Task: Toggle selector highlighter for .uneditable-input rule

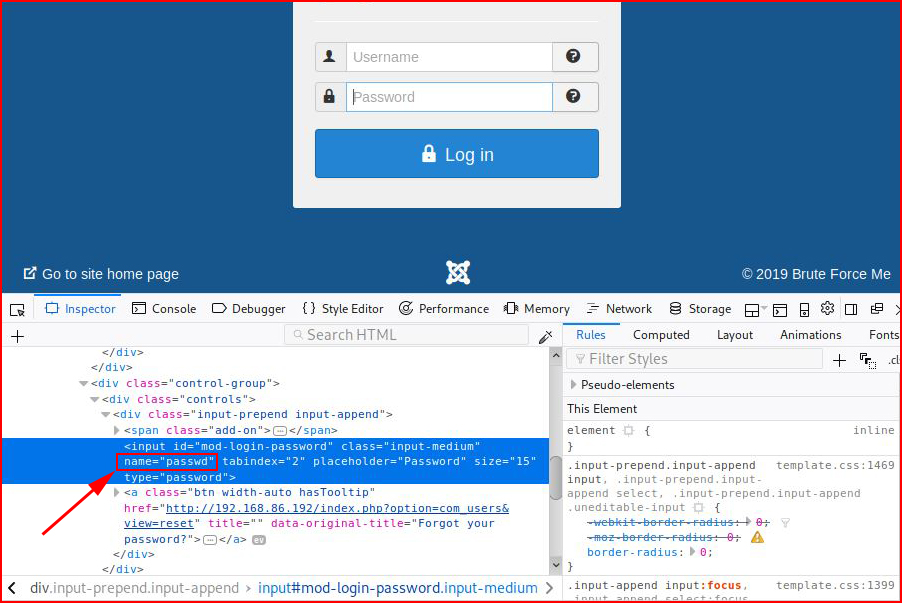Action: [x=698, y=507]
